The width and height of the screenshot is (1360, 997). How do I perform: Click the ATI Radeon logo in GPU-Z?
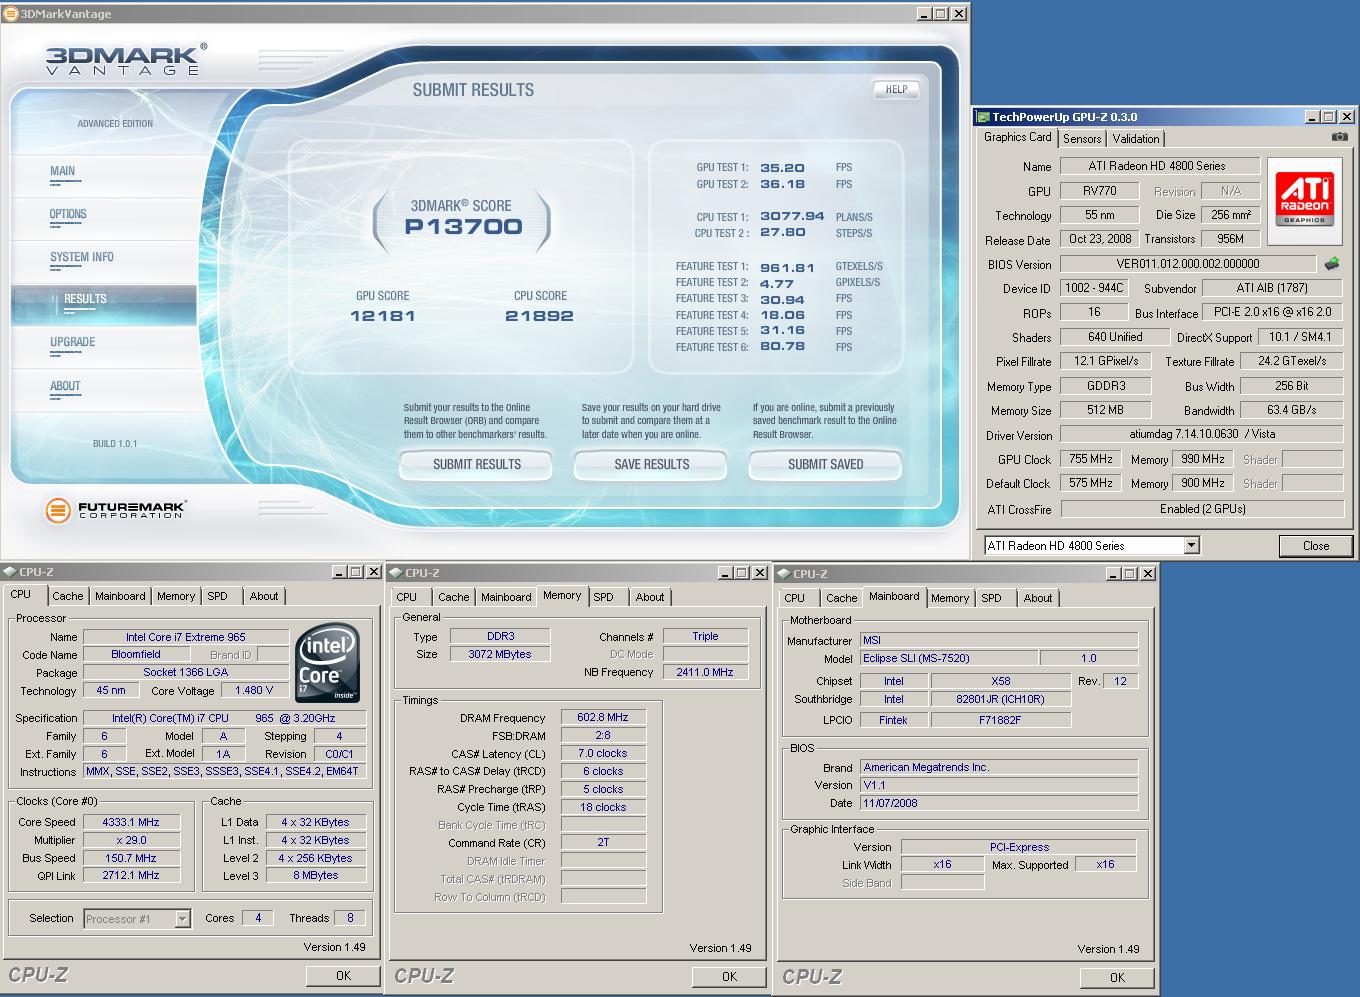tap(1304, 202)
